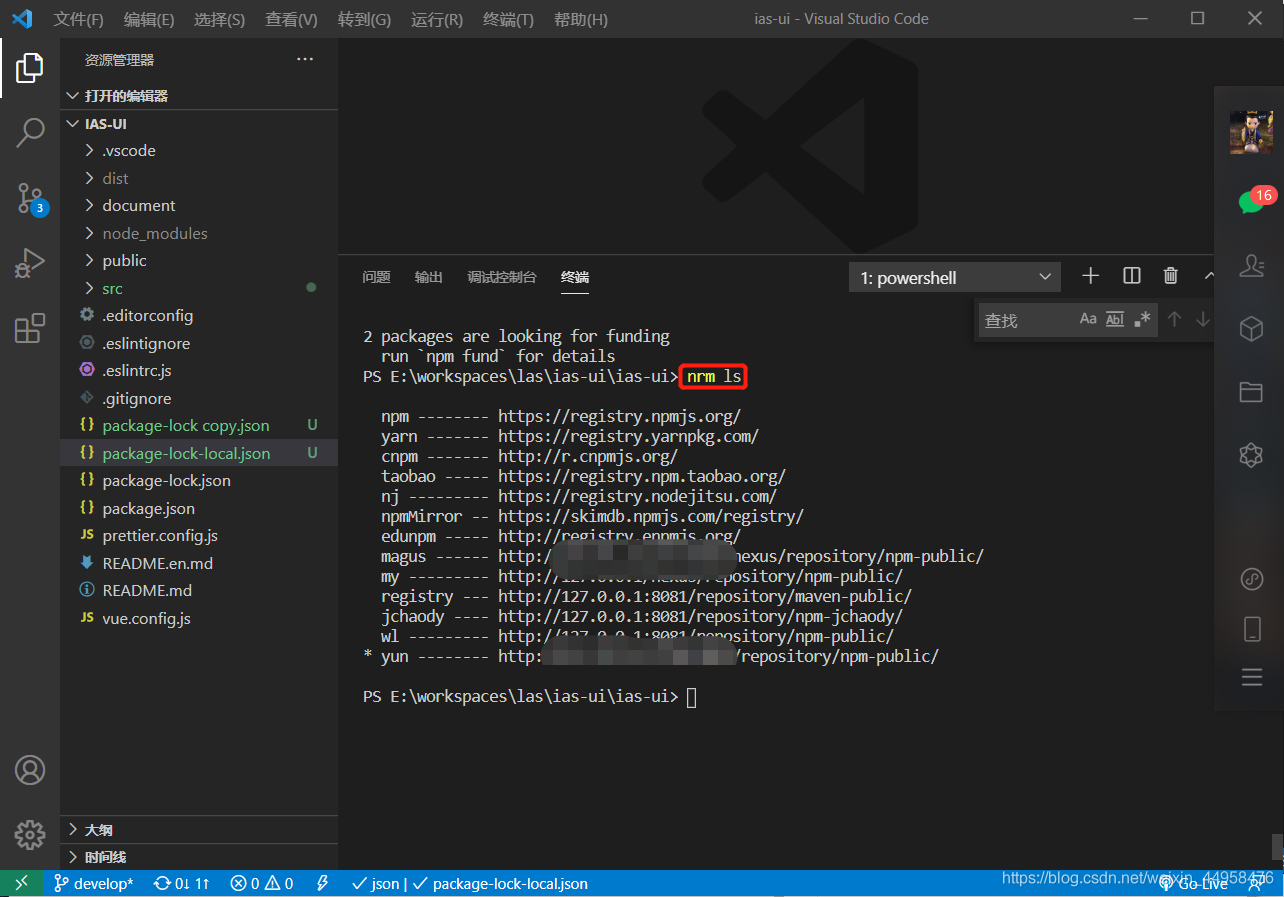Switch to the Output panel tab
This screenshot has height=897, width=1284.
[429, 277]
